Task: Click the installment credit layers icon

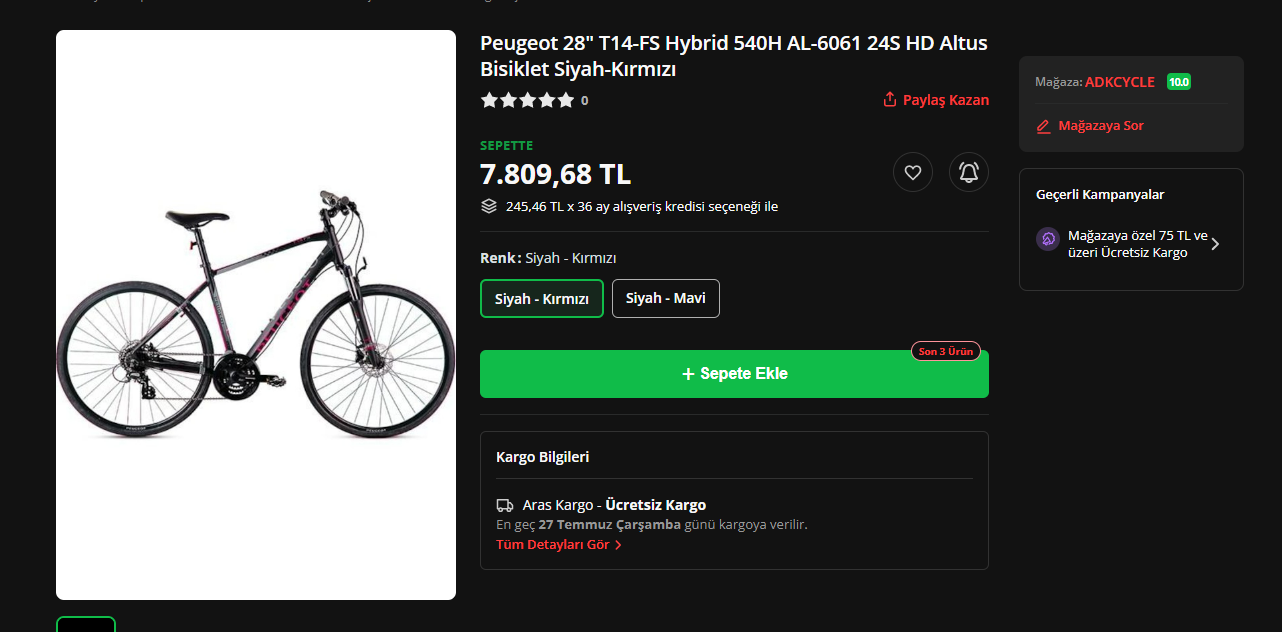Action: (489, 206)
